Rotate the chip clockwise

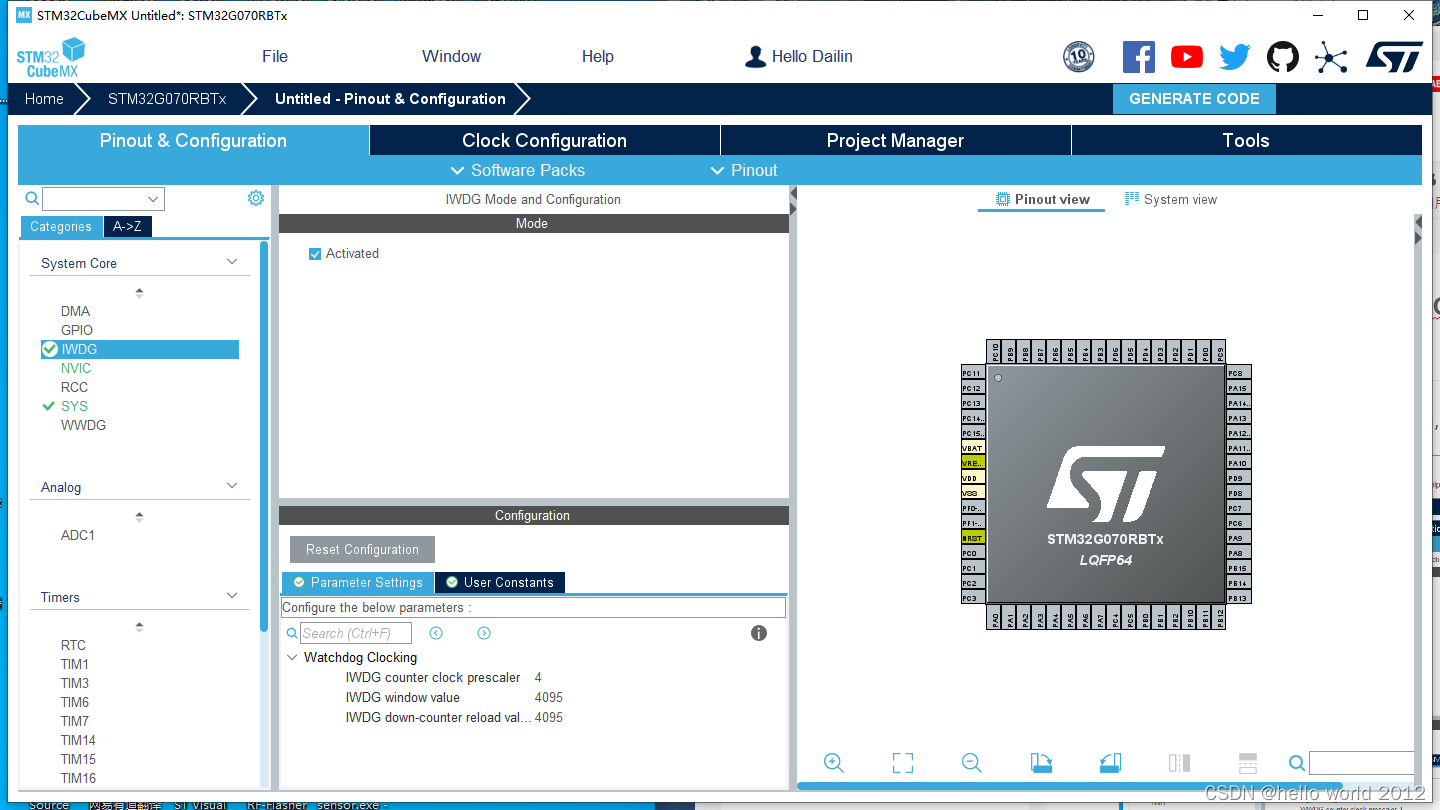click(x=1041, y=763)
